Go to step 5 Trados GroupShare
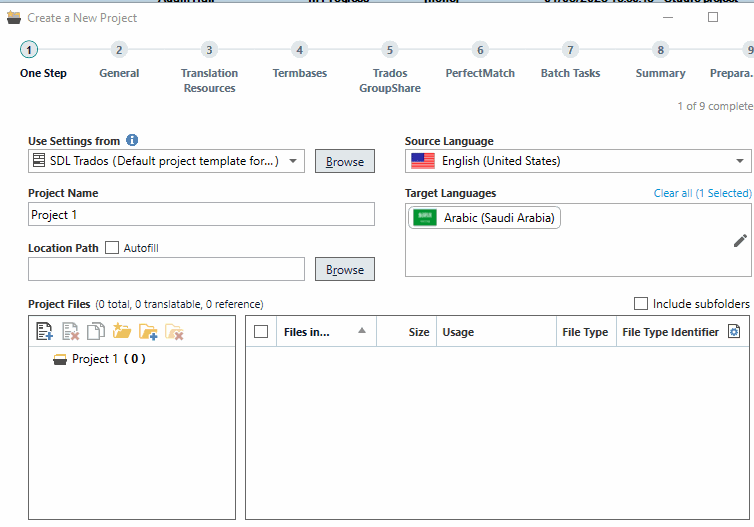The width and height of the screenshot is (754, 527). coord(390,50)
